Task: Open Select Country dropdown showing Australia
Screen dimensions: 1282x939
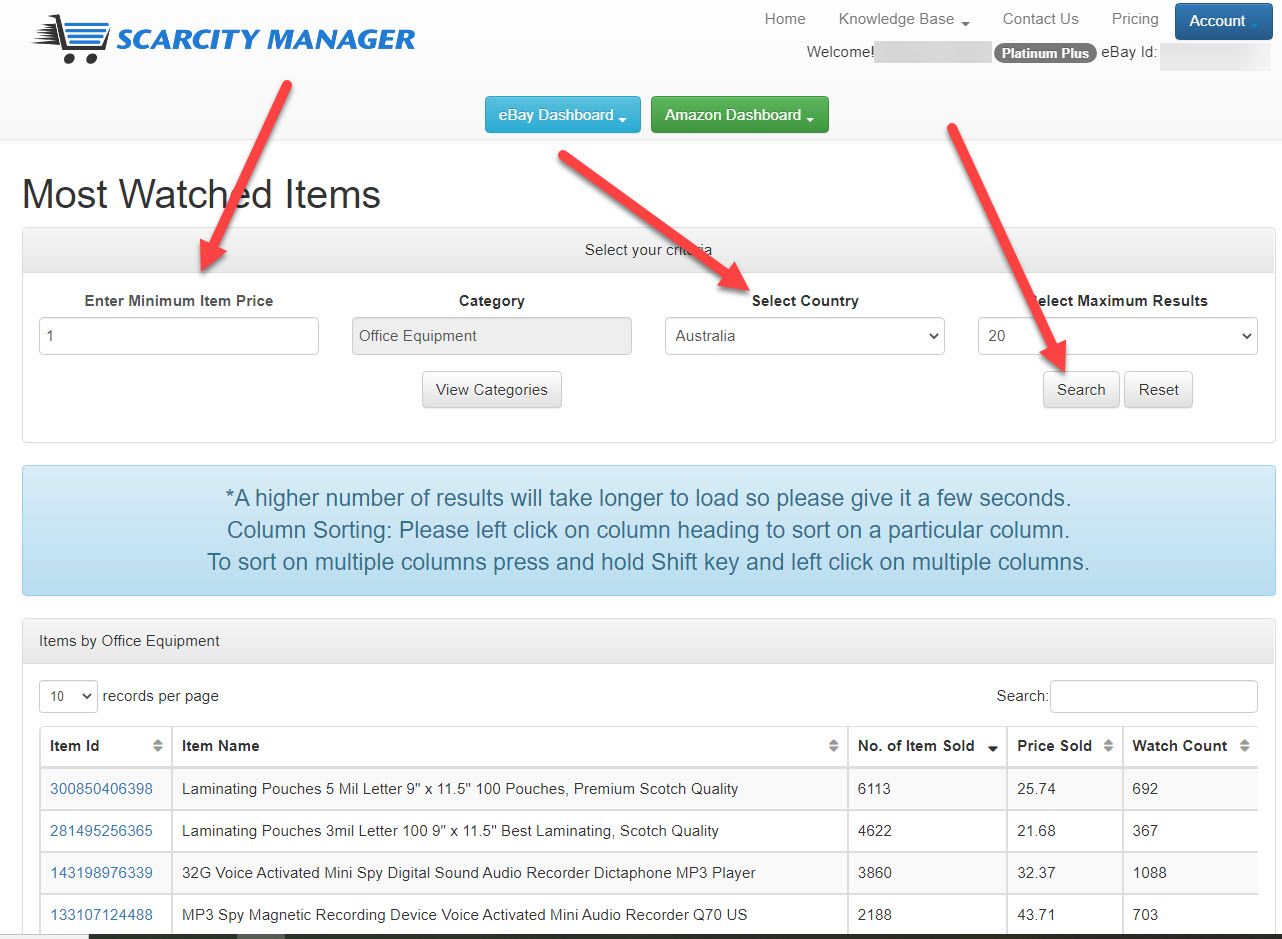Action: coord(805,336)
